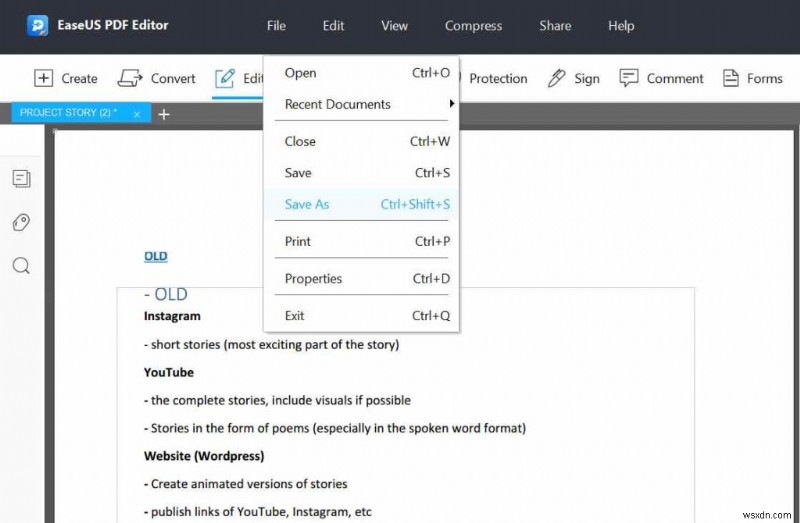Choose Exit in File menu
The image size is (800, 523).
click(362, 316)
